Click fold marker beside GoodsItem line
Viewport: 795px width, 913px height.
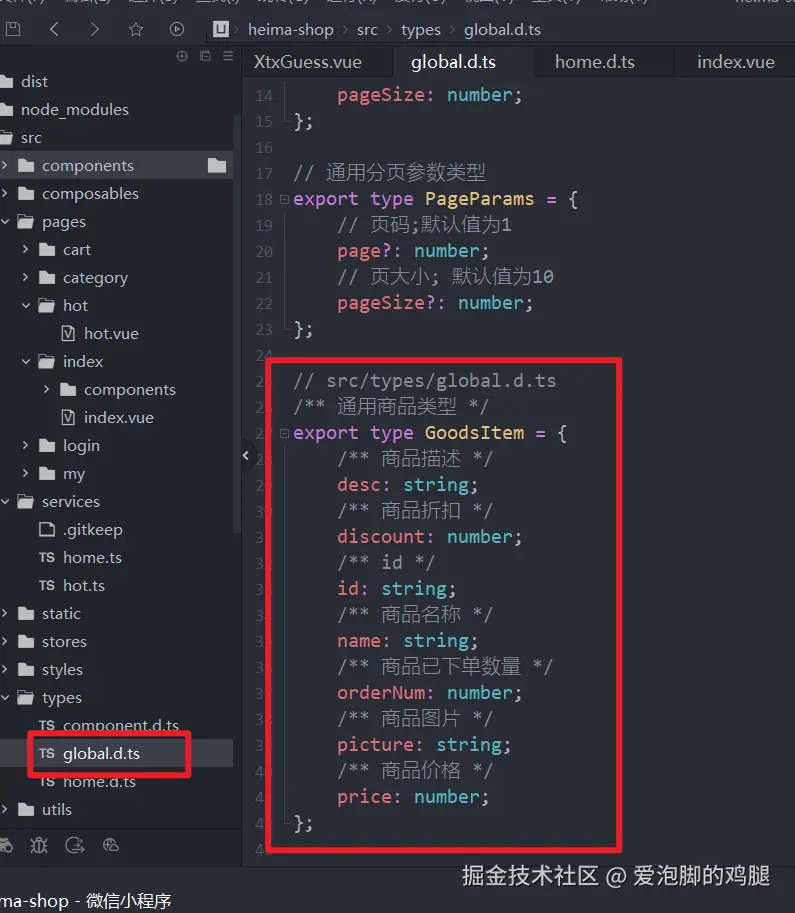coord(284,433)
